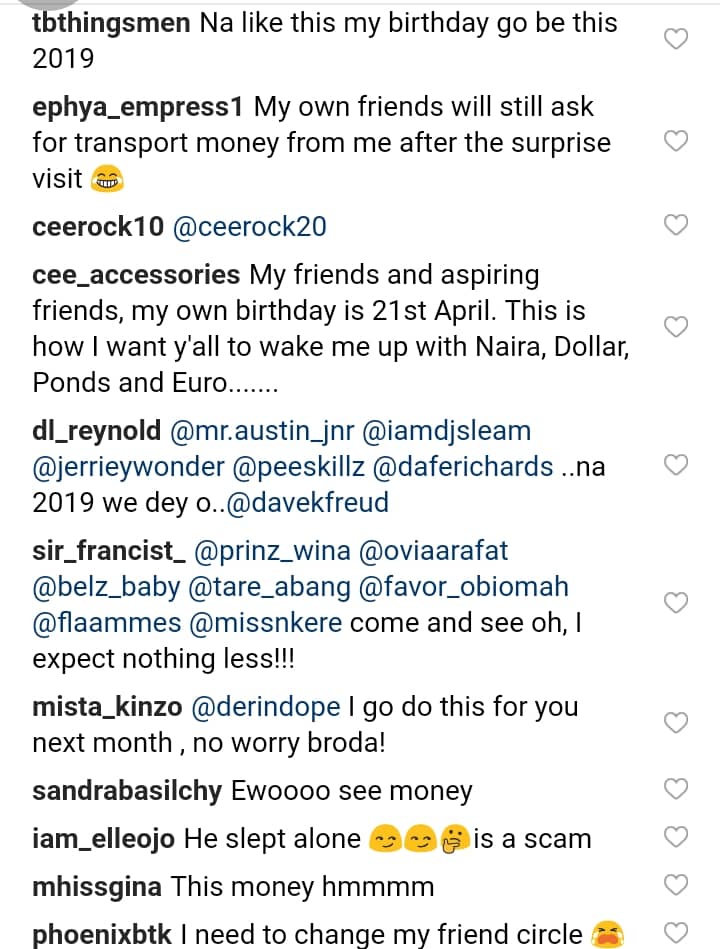Screen dimensions: 720x949
Task: Heart sandrabasilchy's "see money" comment
Action: (677, 789)
